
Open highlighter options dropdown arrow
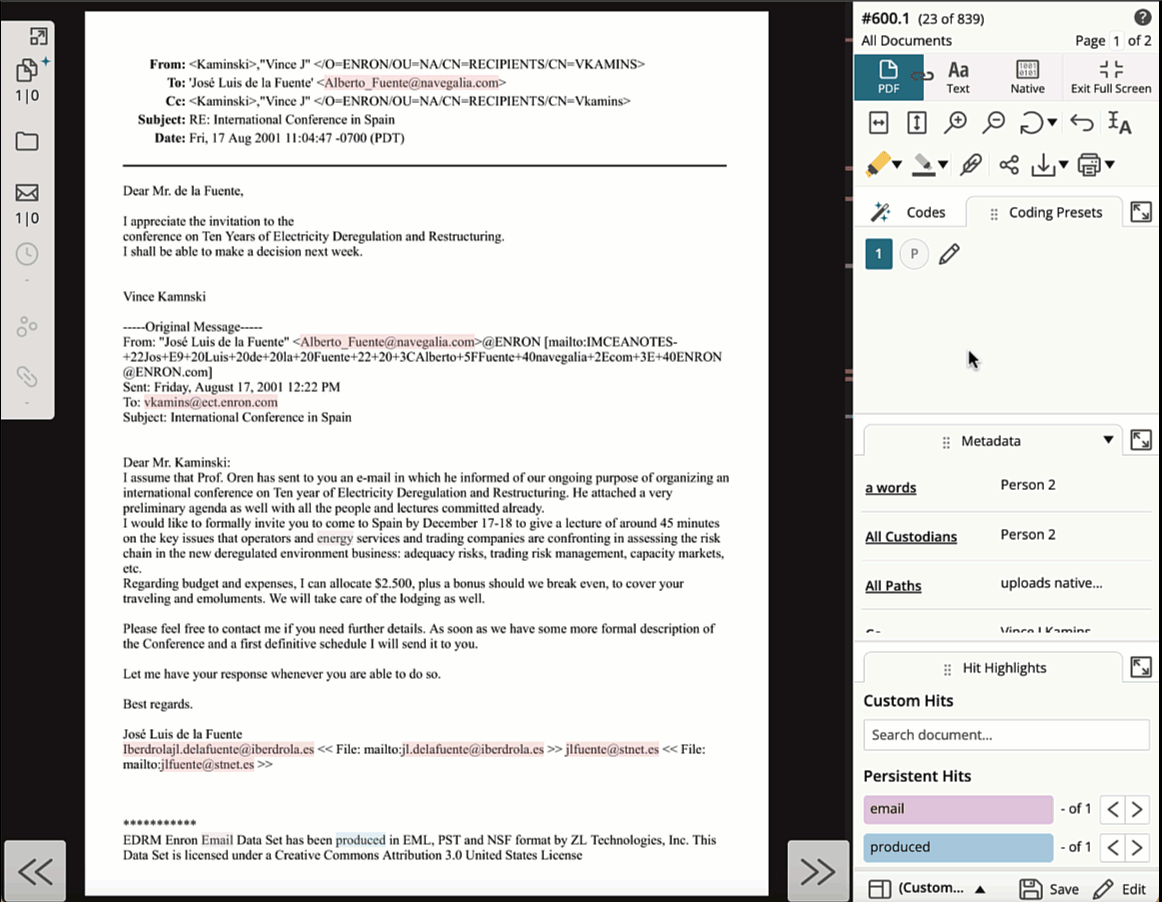pyautogui.click(x=897, y=165)
